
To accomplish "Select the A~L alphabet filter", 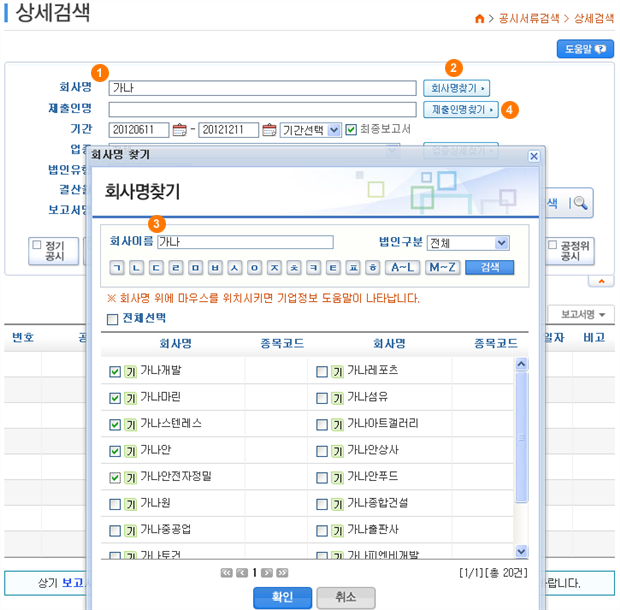I will pos(401,267).
